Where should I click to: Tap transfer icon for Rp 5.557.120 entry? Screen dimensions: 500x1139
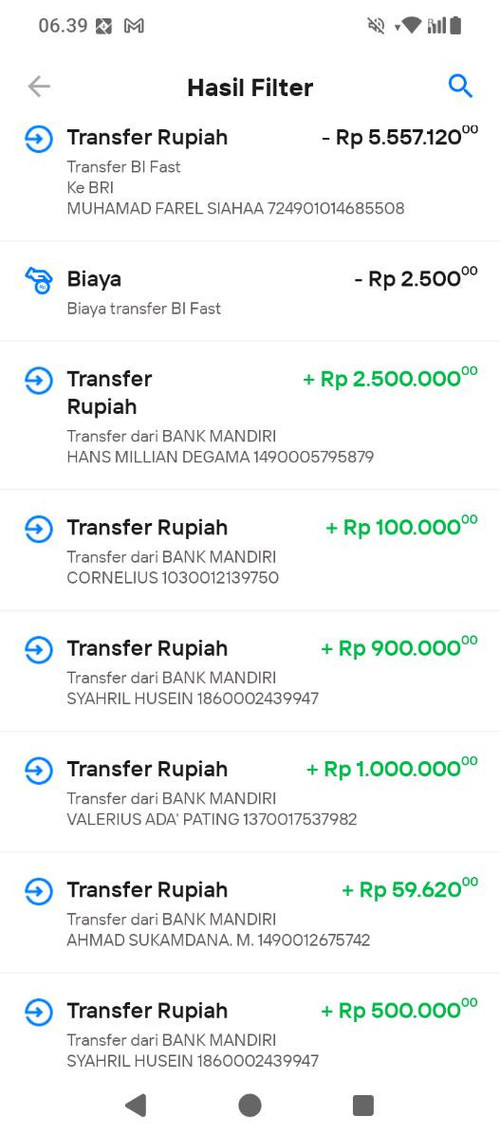[39, 138]
